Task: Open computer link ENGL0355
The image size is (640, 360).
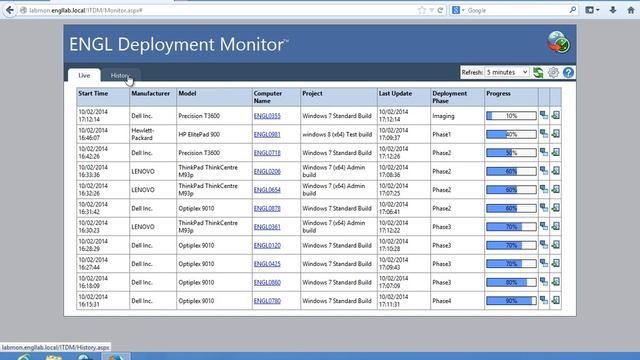Action: tap(267, 116)
